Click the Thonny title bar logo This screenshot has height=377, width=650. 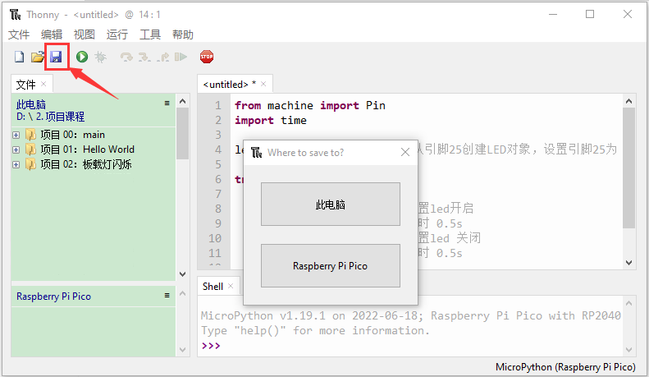pyautogui.click(x=15, y=15)
